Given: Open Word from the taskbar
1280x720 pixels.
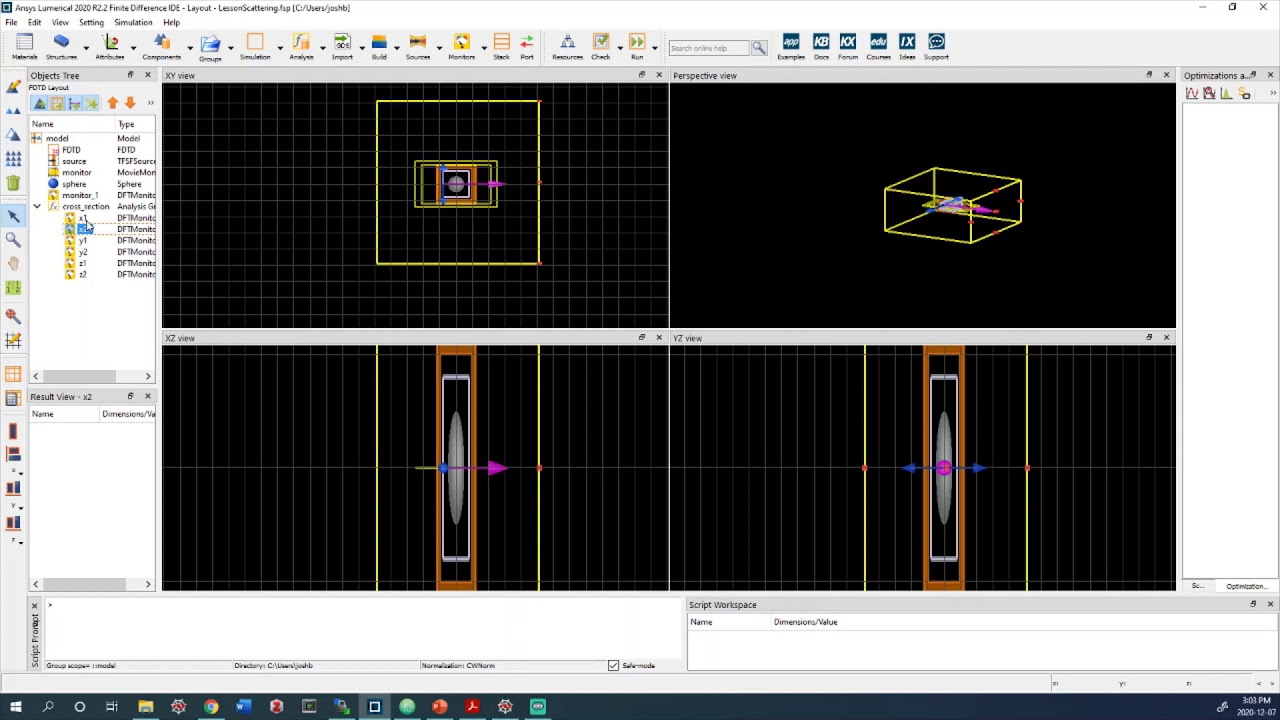Looking at the screenshot, I should pos(243,707).
